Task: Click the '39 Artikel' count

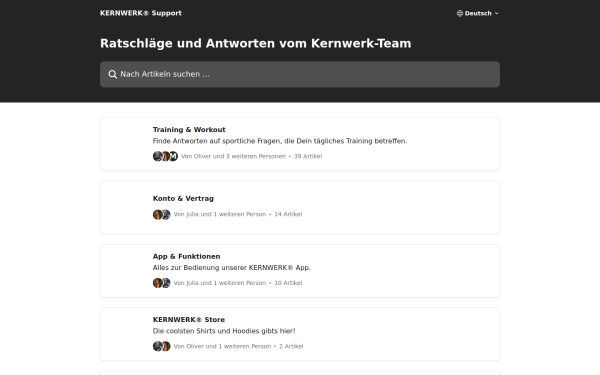Action: point(308,156)
